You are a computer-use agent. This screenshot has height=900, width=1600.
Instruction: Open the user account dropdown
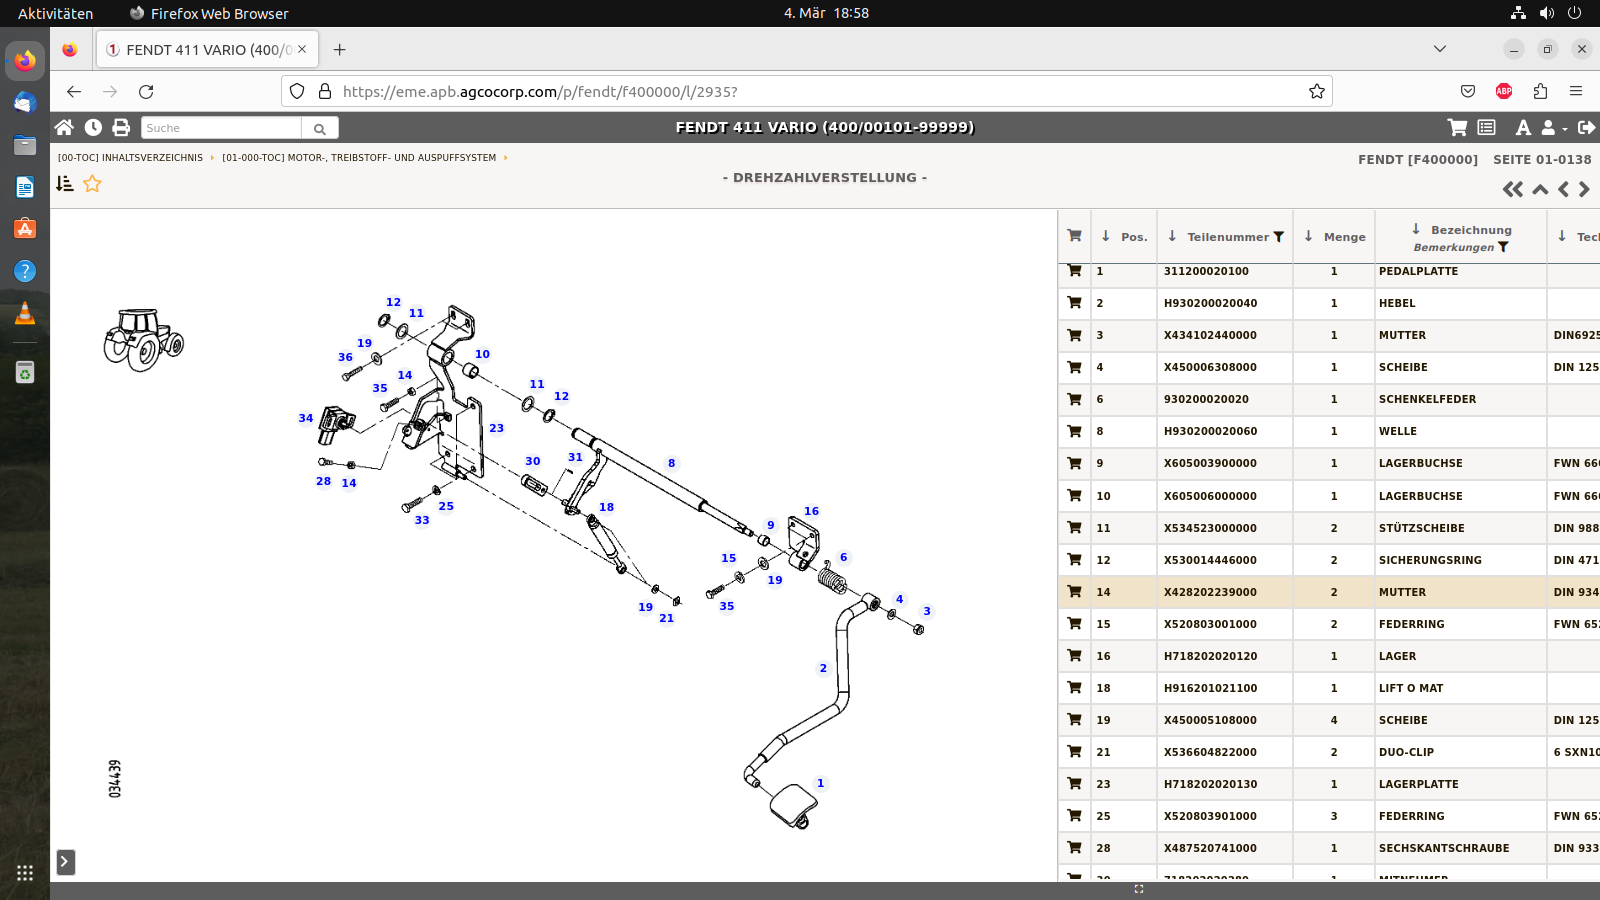[x=1553, y=127]
